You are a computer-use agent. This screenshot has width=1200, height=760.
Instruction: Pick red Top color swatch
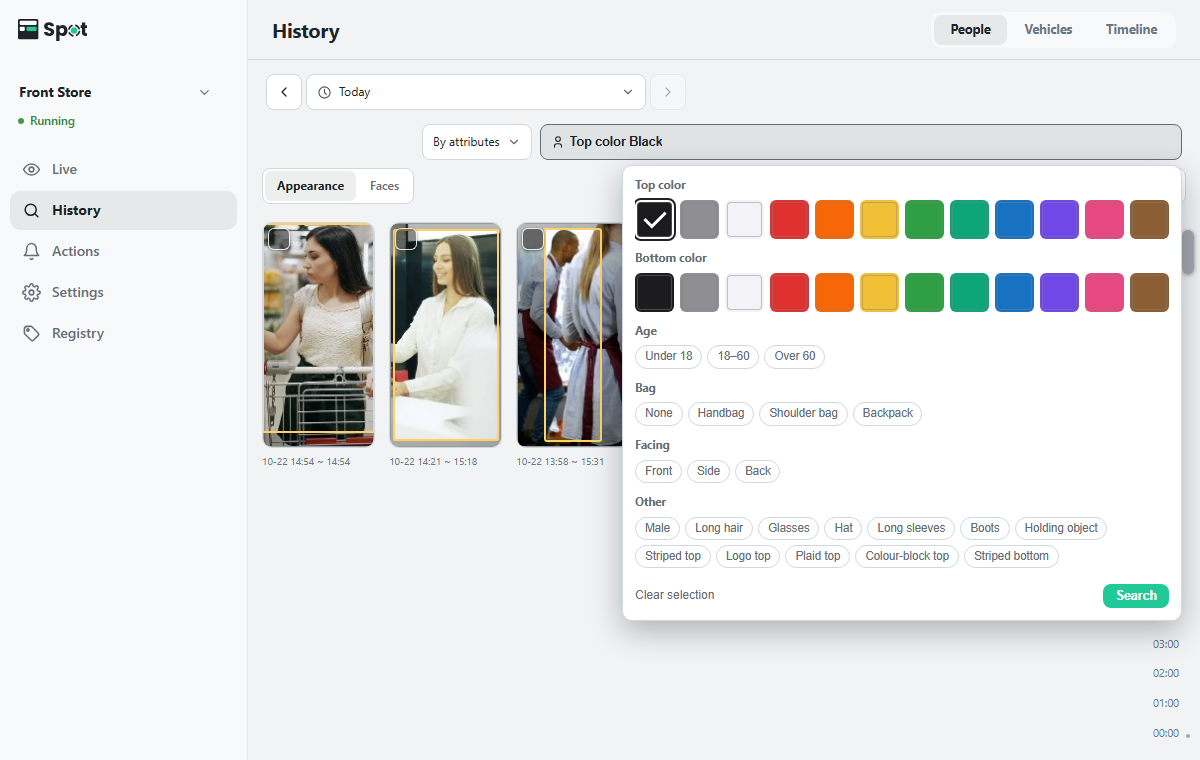click(789, 219)
